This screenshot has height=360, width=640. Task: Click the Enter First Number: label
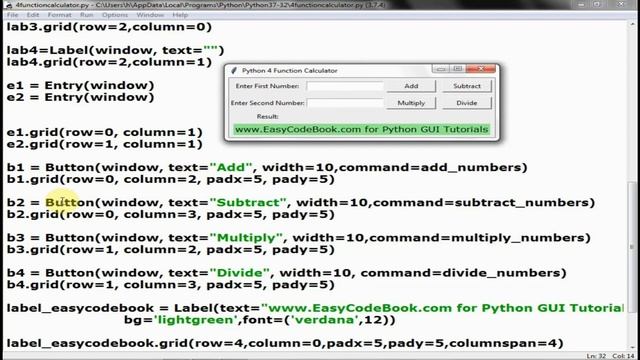click(267, 86)
